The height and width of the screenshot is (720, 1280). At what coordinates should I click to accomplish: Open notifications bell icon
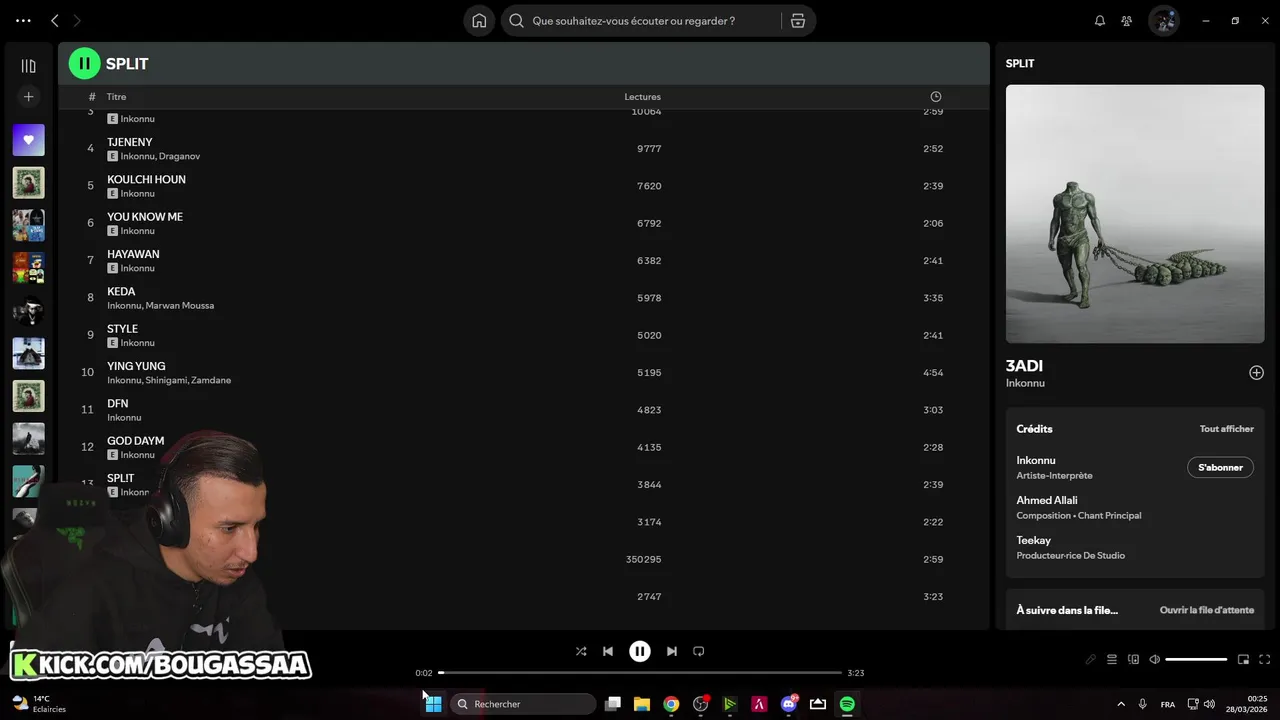pos(1100,20)
